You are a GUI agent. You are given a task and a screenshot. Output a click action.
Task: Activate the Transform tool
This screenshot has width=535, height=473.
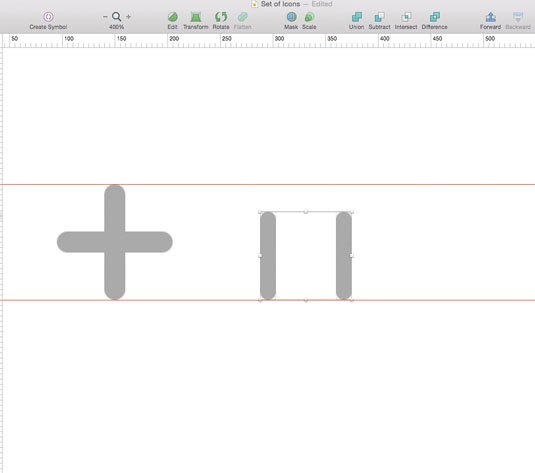click(x=196, y=17)
